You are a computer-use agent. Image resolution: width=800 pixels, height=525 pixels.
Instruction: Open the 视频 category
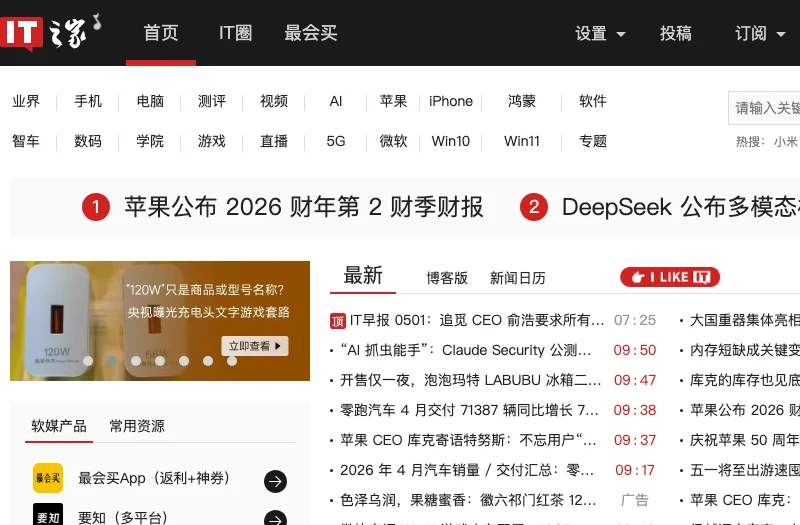tap(274, 101)
